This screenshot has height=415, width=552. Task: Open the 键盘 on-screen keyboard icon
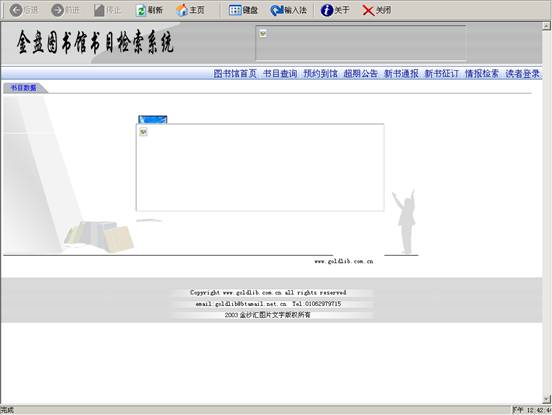235,10
